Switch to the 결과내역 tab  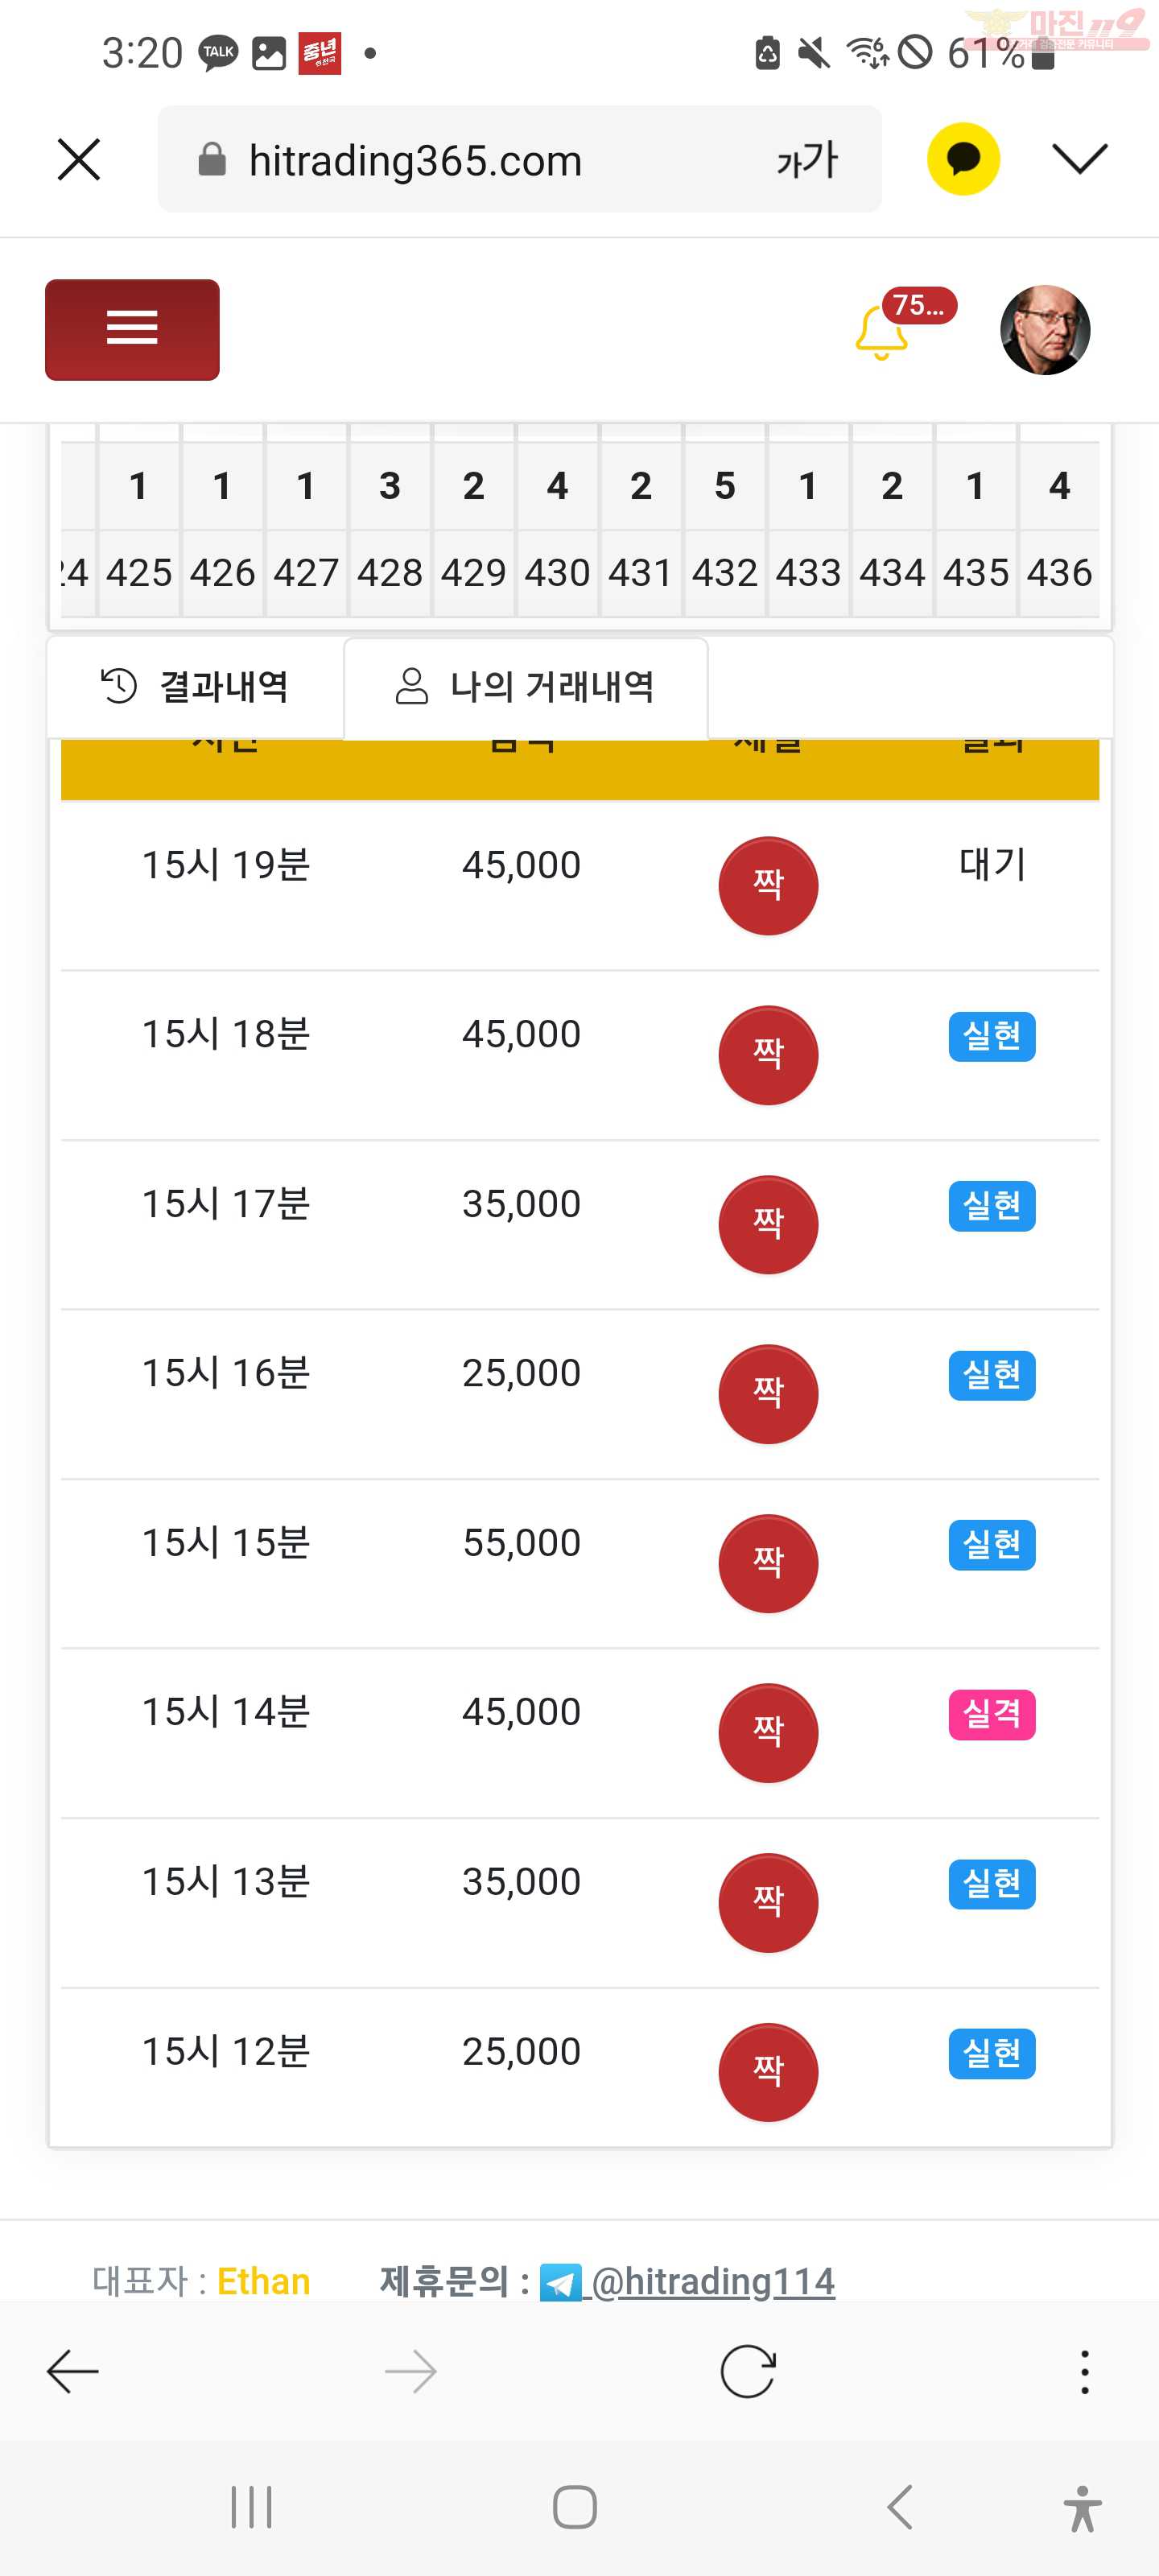pos(195,687)
